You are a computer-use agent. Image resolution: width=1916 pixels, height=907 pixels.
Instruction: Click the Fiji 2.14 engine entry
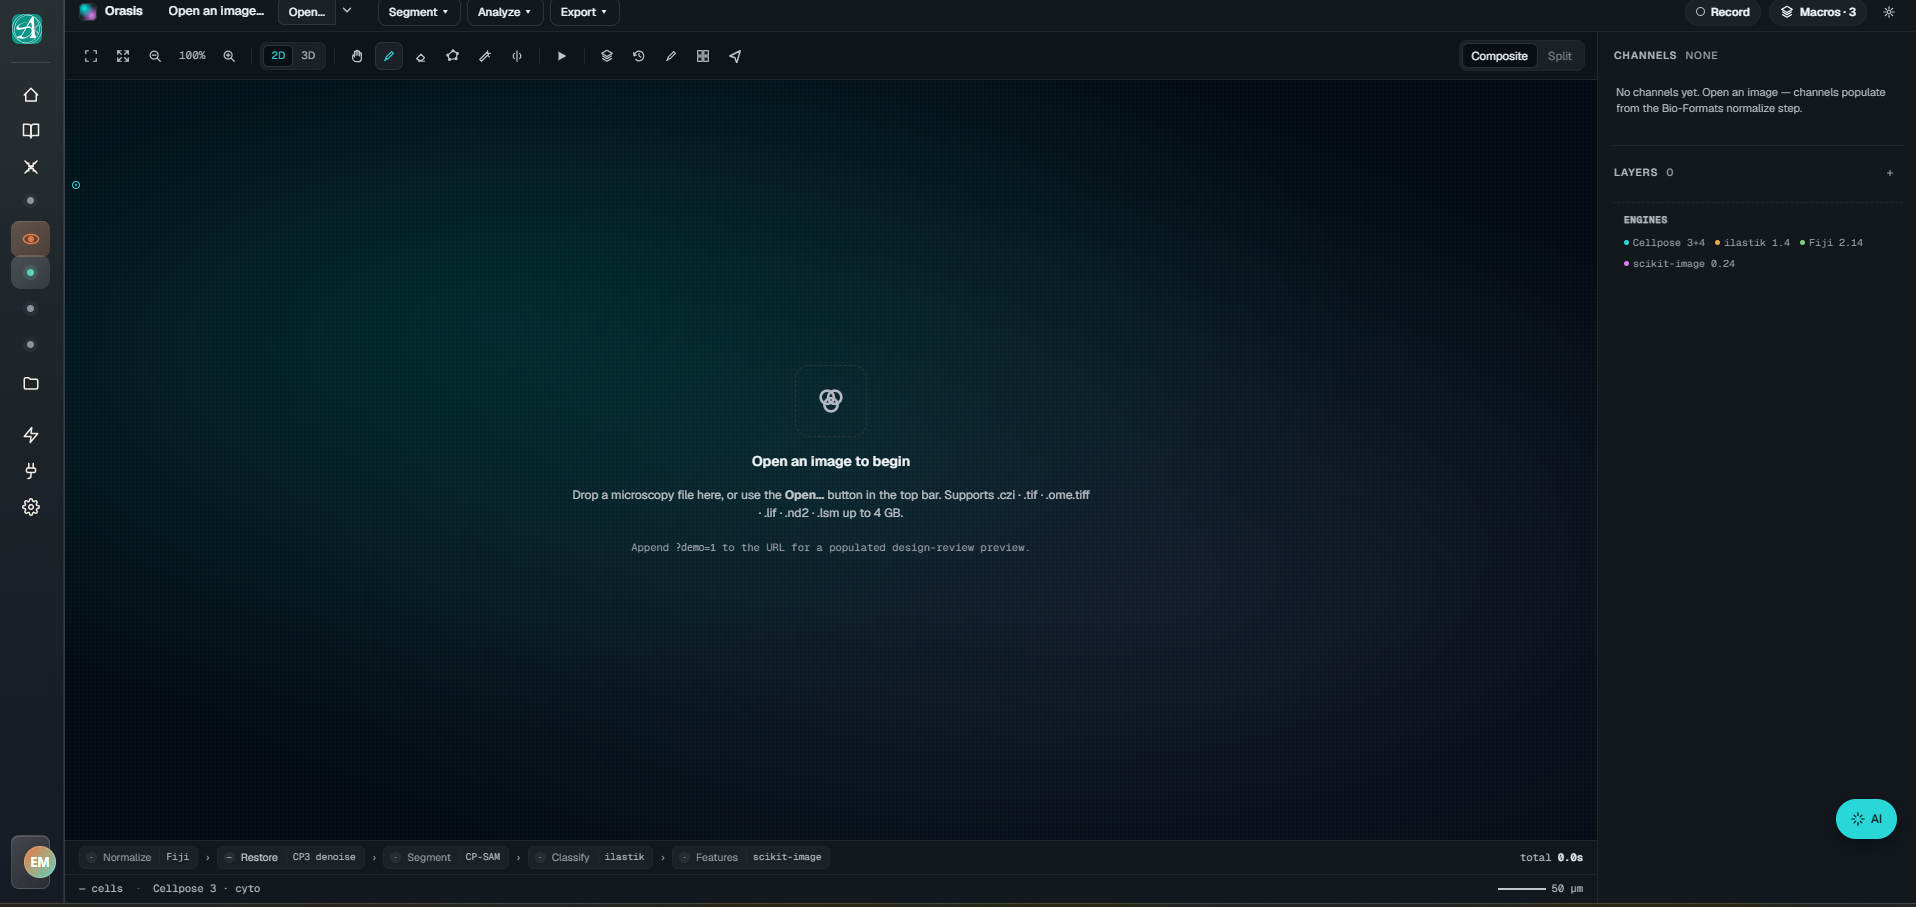1831,243
